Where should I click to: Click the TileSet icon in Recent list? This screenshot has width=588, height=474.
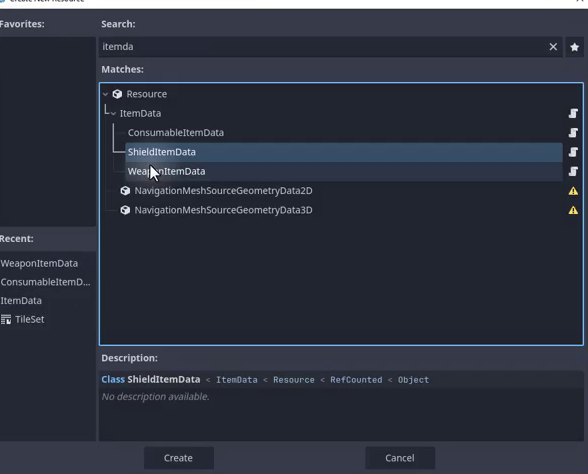pyautogui.click(x=6, y=320)
